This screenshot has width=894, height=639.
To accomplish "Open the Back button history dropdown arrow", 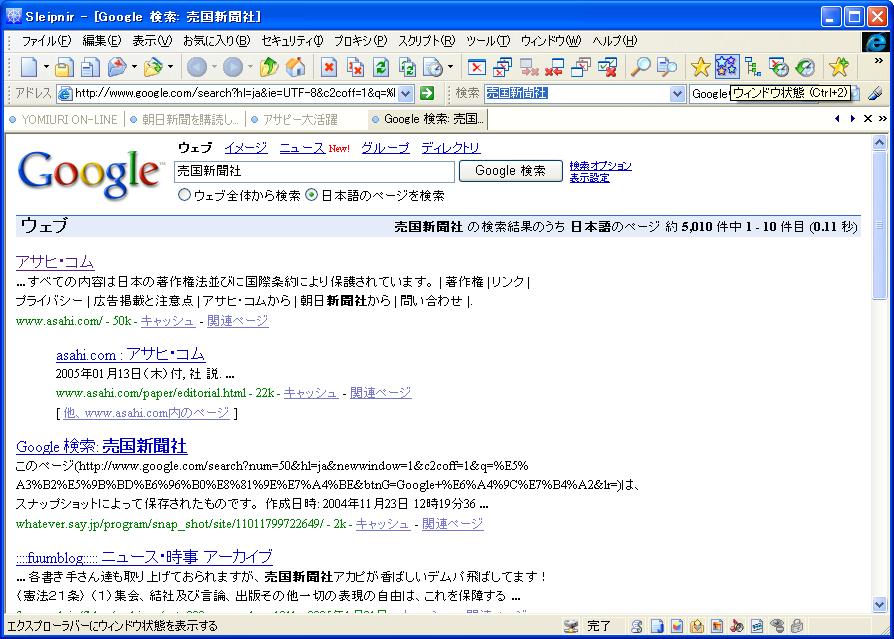I will tap(214, 67).
